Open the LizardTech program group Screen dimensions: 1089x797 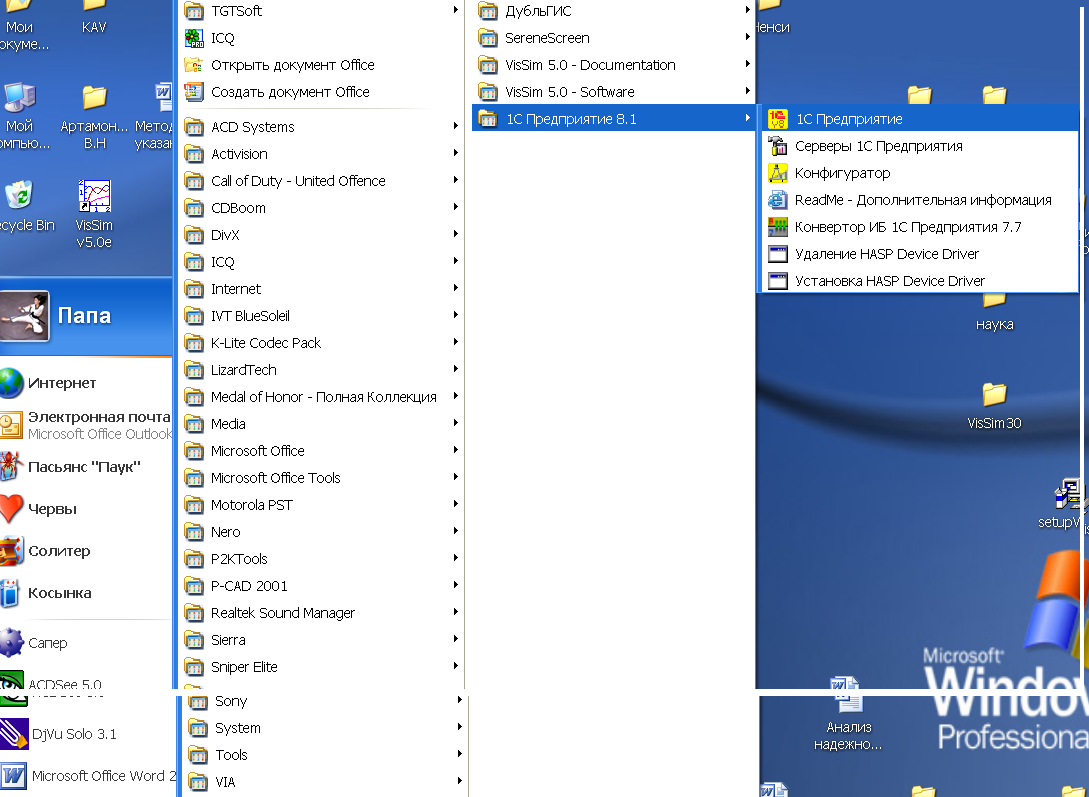(x=321, y=370)
